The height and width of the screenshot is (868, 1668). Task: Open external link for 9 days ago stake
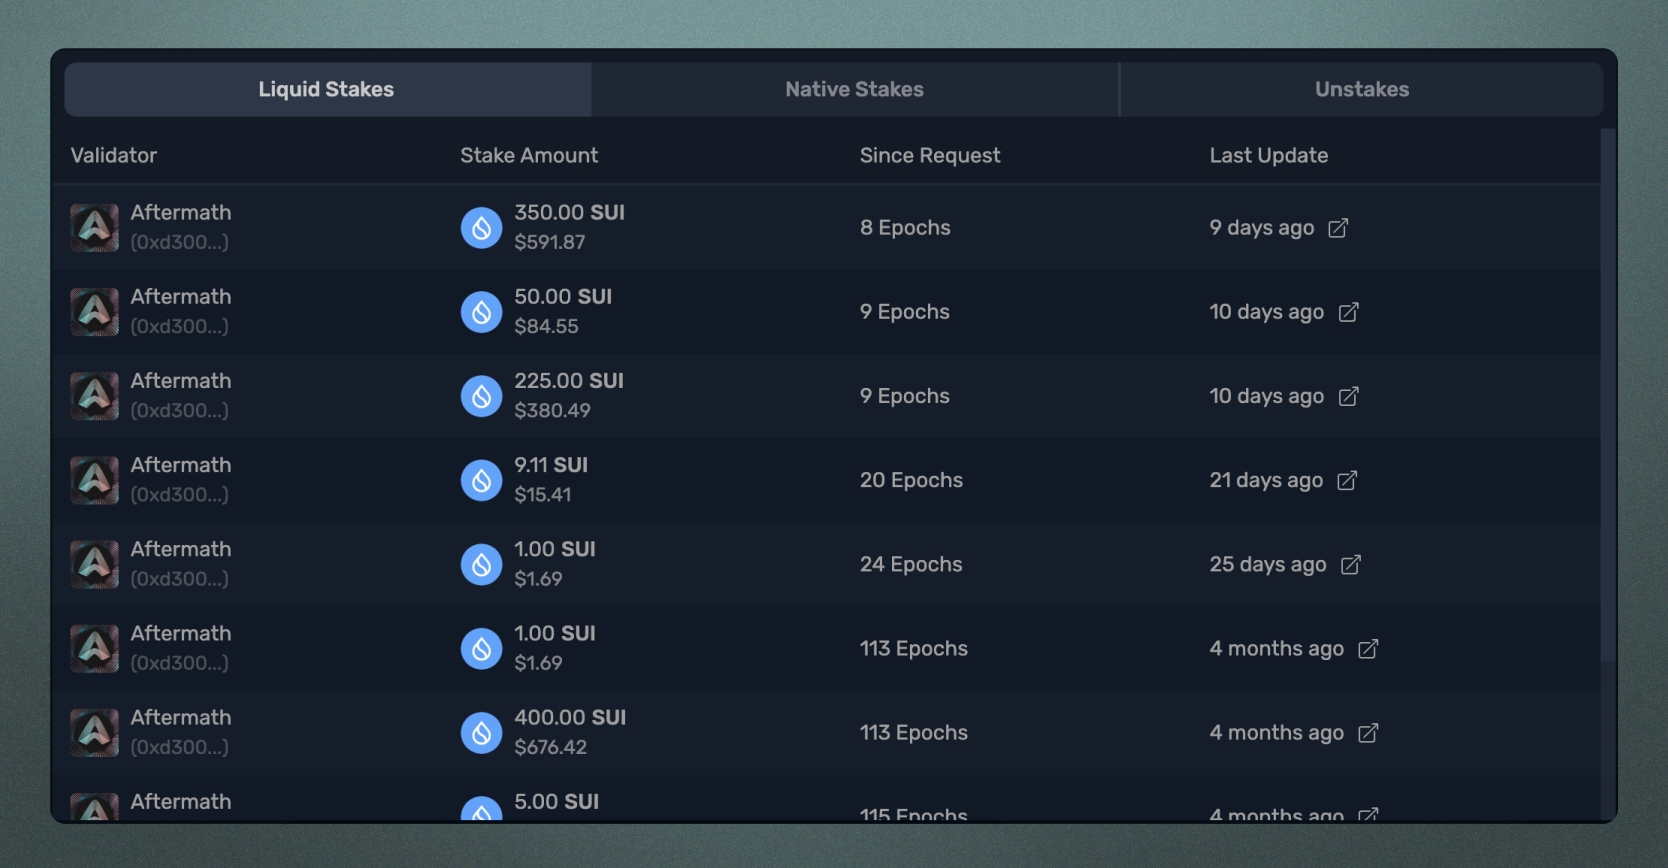click(x=1338, y=228)
